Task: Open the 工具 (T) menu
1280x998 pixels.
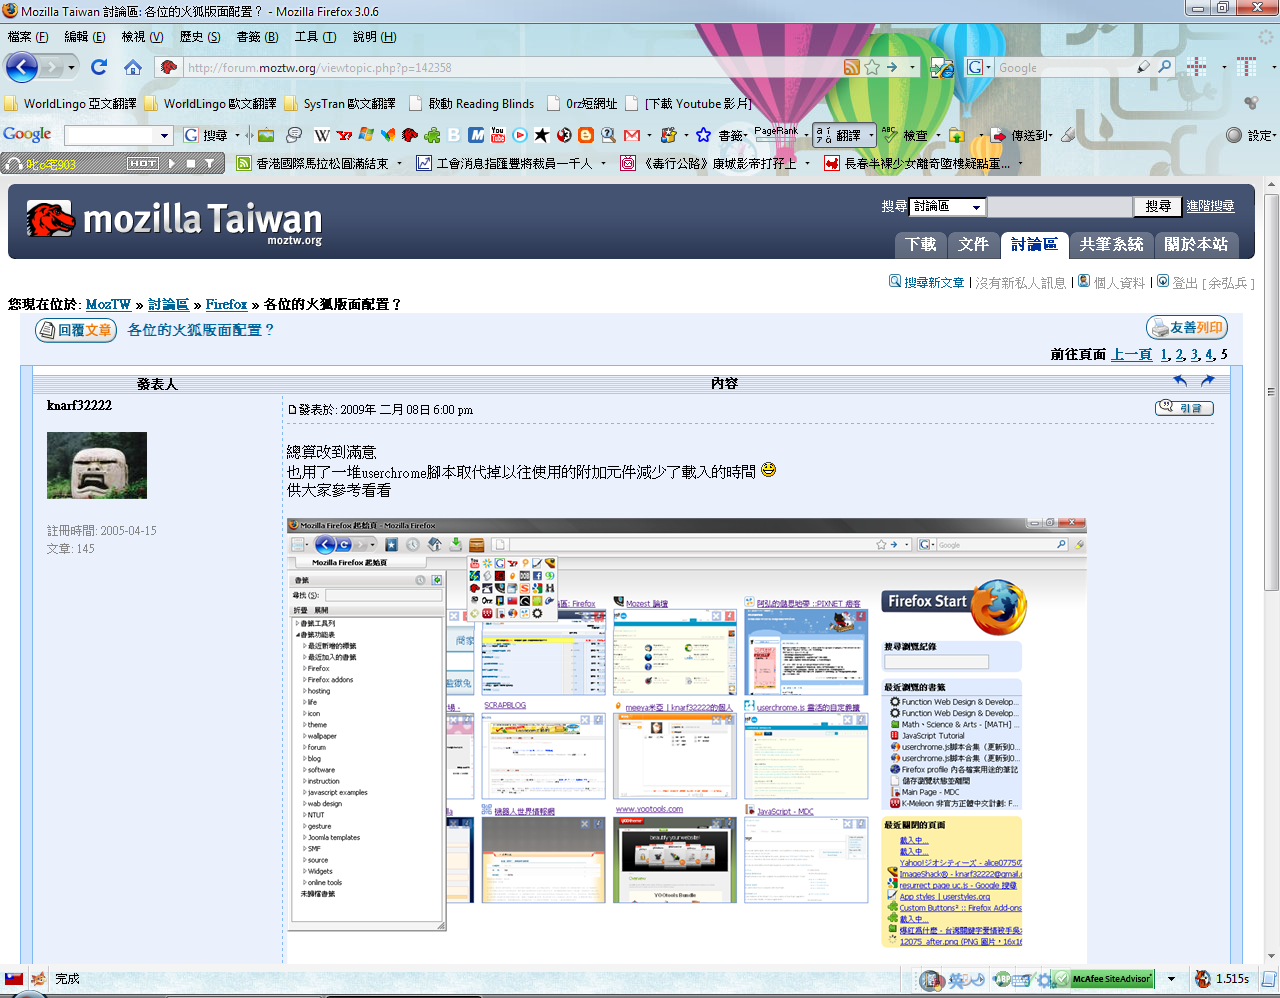Action: 315,37
